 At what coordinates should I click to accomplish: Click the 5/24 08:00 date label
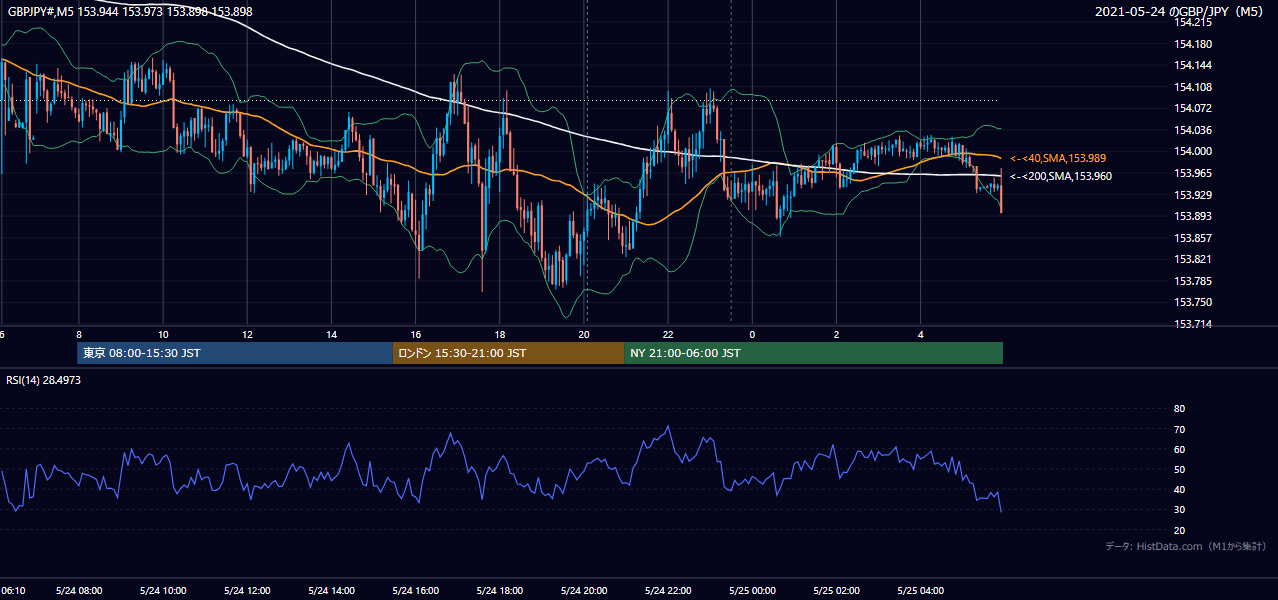pos(79,591)
